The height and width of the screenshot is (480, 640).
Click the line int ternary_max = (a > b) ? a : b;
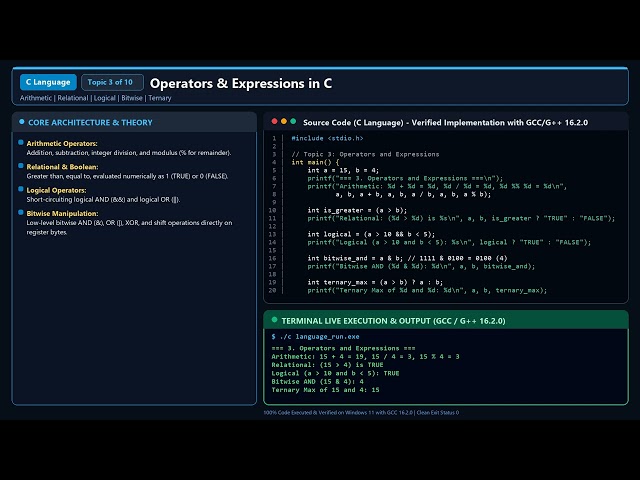point(375,282)
